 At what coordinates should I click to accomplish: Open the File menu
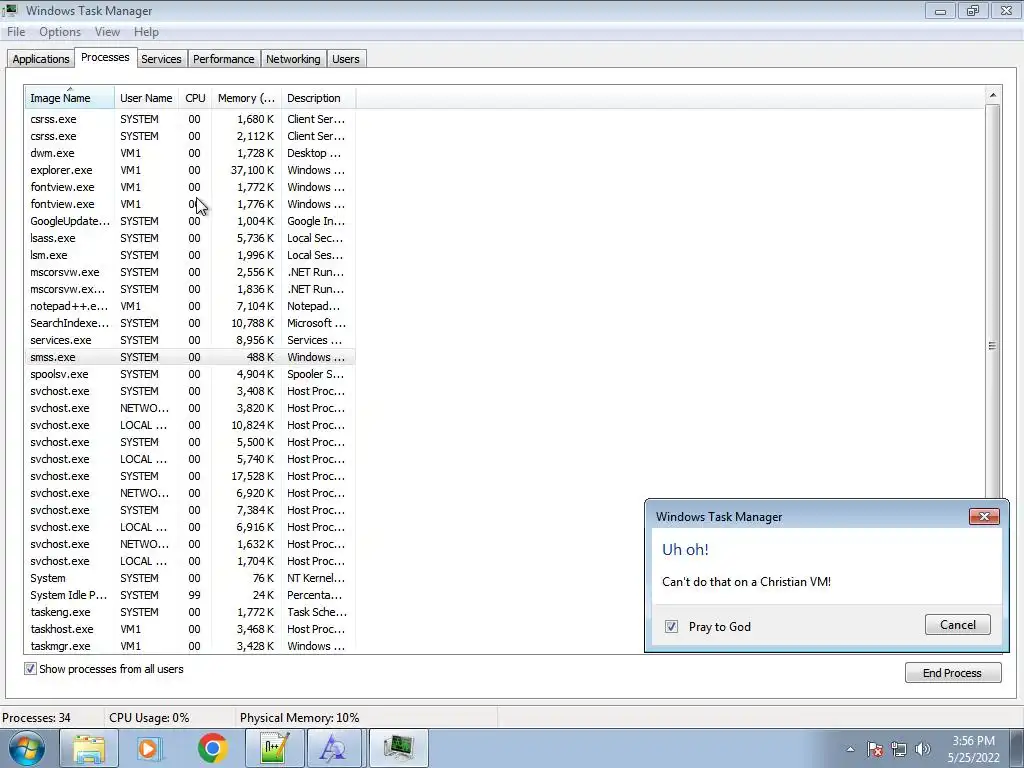tap(16, 31)
